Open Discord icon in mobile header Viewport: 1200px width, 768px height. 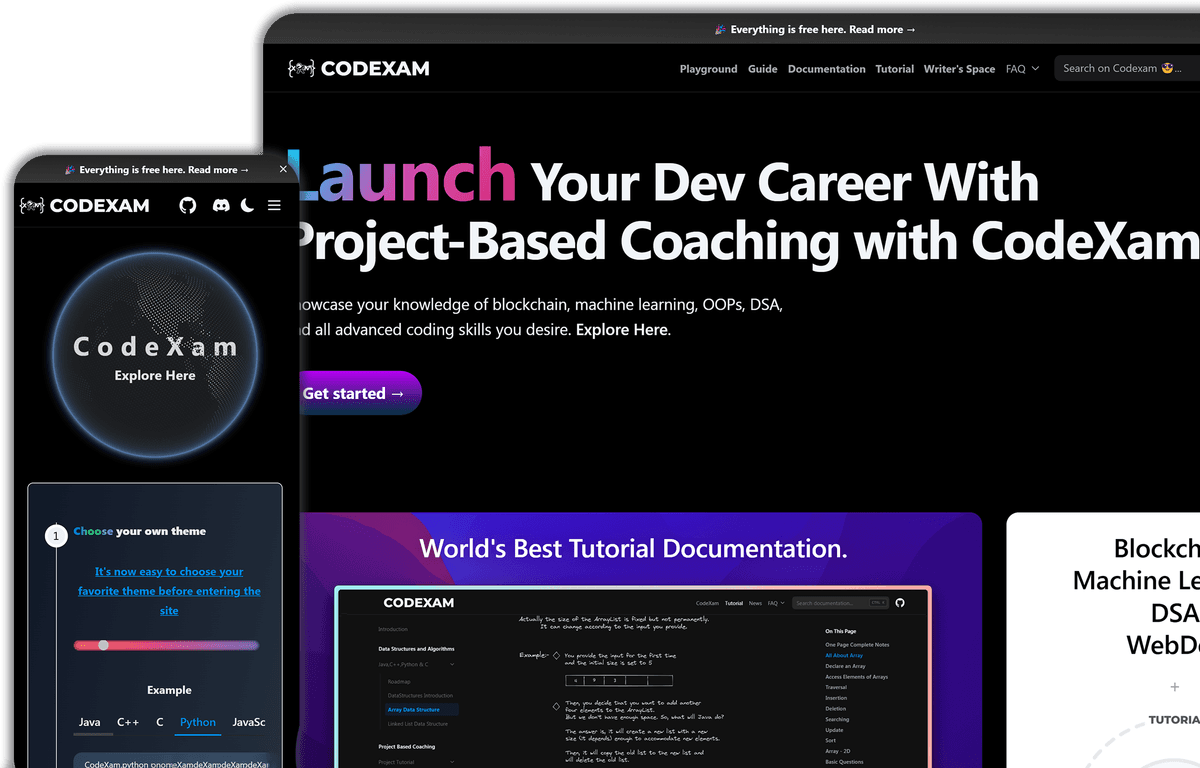click(220, 205)
